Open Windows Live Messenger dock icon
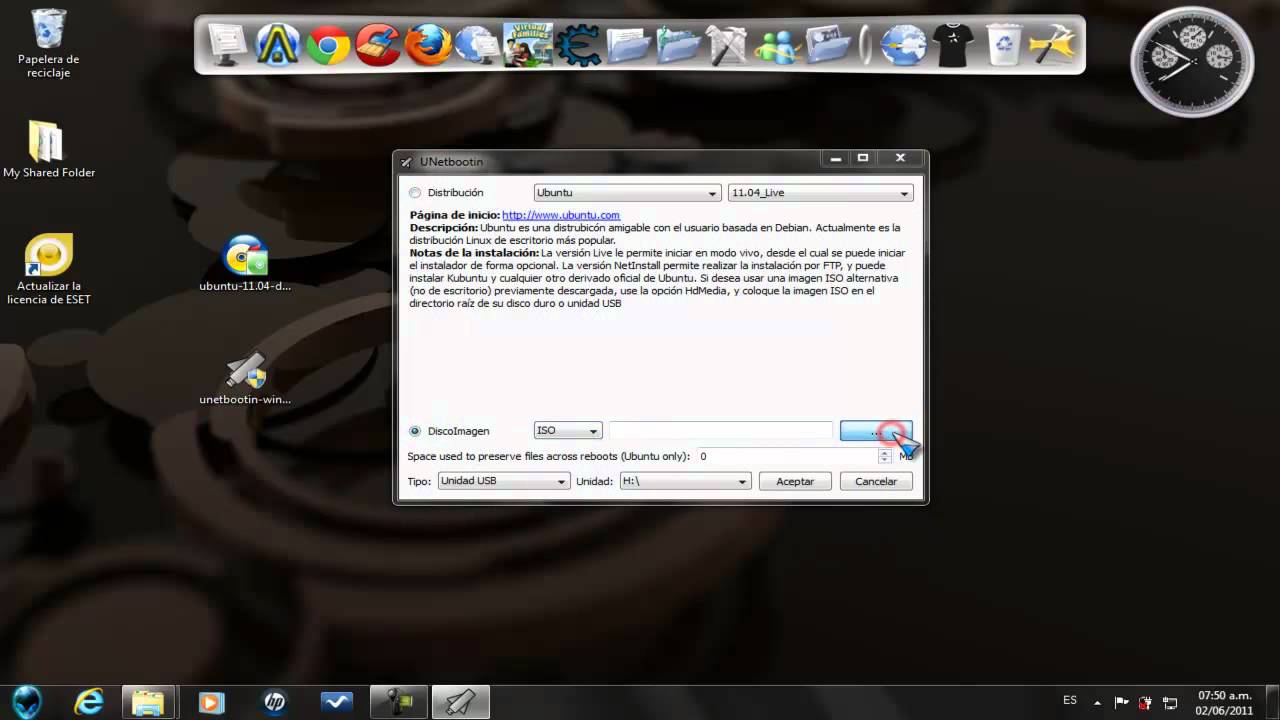This screenshot has width=1280, height=720. pos(778,45)
